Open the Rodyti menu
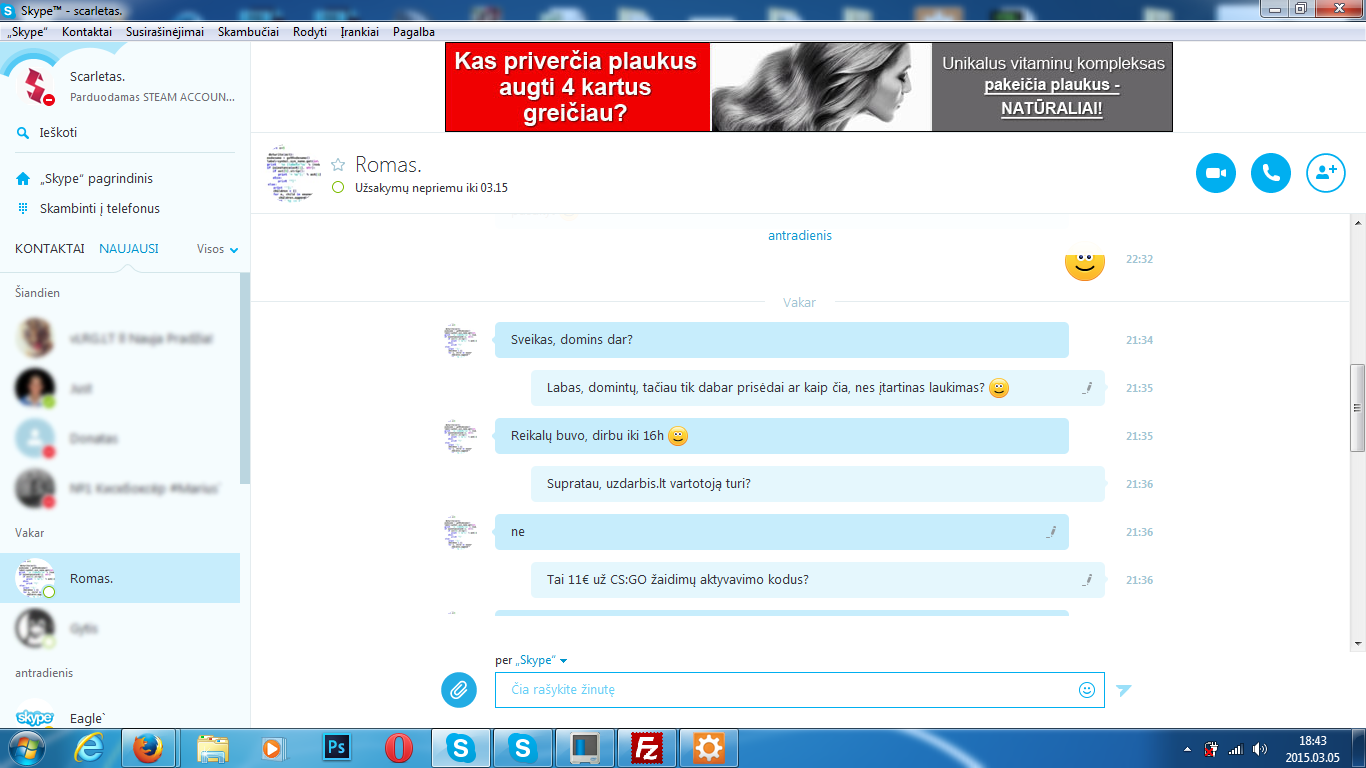 coord(310,32)
